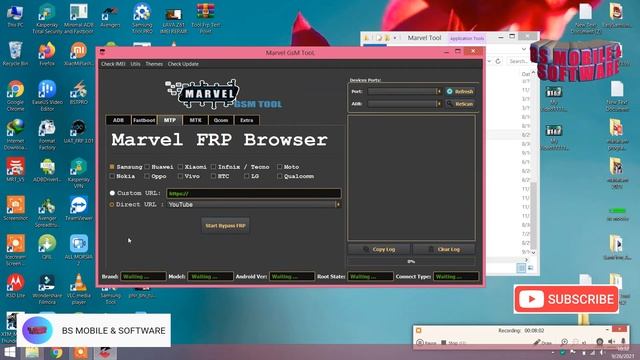Expand address history dropdown in Marvel Tool explorer

[489, 61]
